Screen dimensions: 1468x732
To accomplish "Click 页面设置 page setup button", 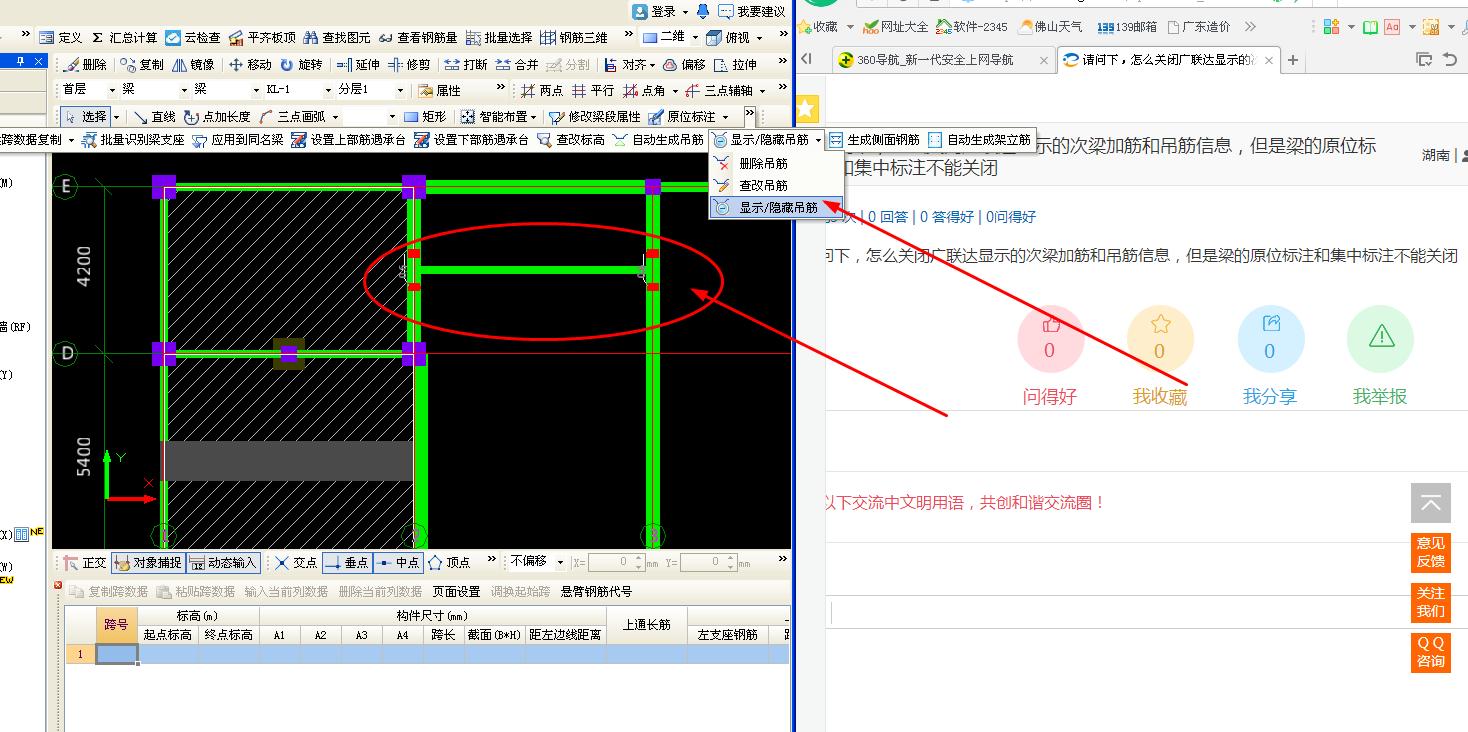I will 456,591.
